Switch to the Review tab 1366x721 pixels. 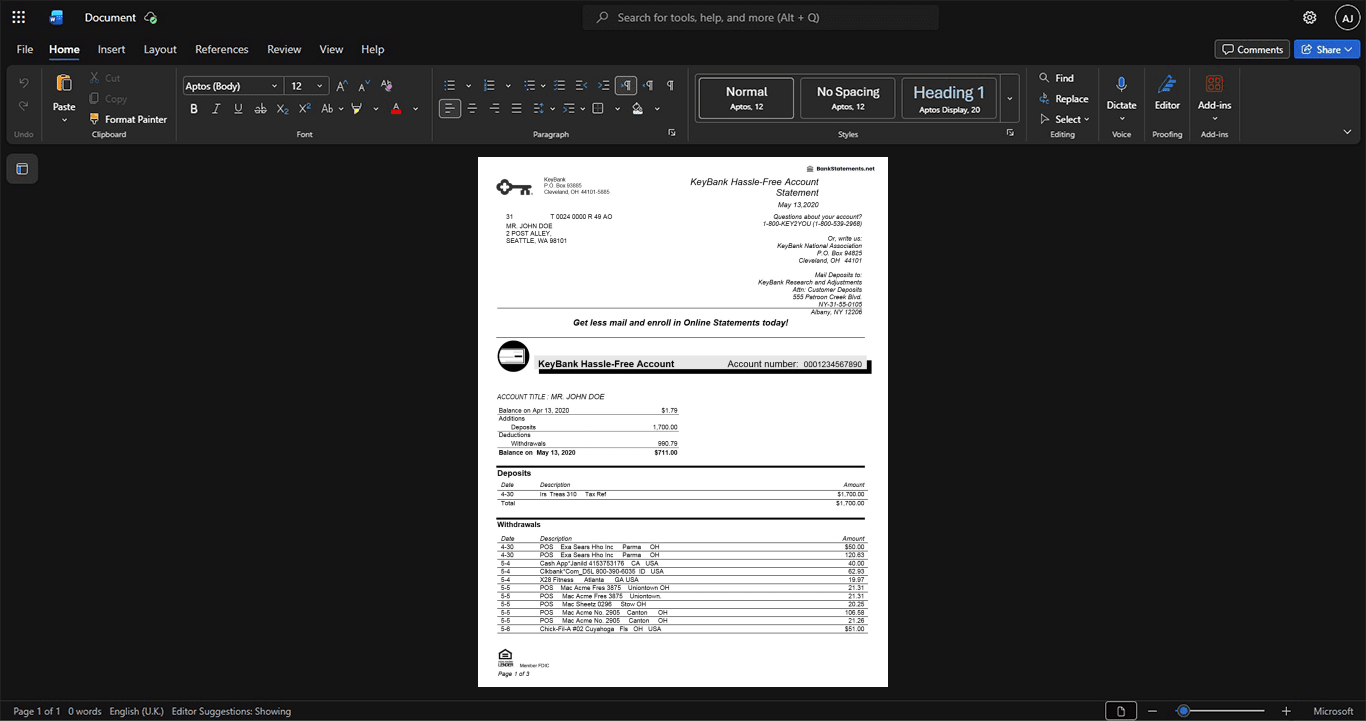tap(284, 49)
